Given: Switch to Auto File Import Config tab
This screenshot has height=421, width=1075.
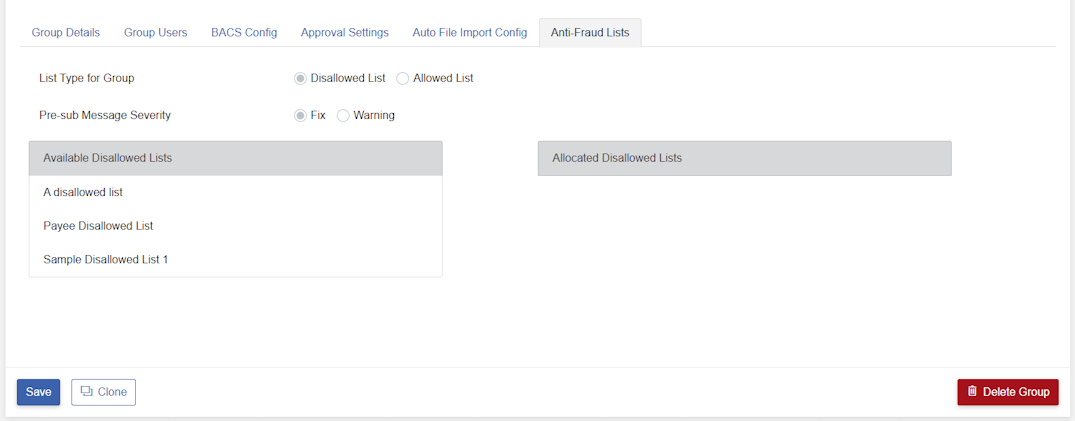Looking at the screenshot, I should (x=470, y=32).
